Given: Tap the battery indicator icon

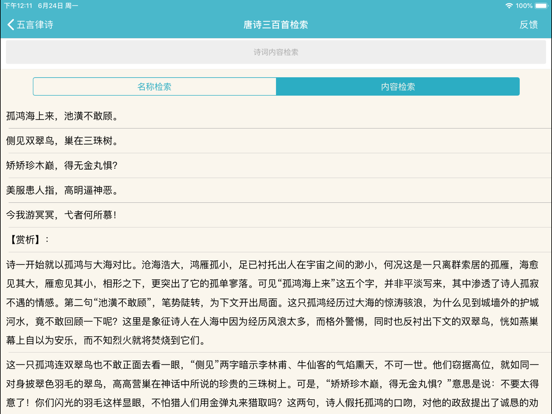Looking at the screenshot, I should point(541,6).
